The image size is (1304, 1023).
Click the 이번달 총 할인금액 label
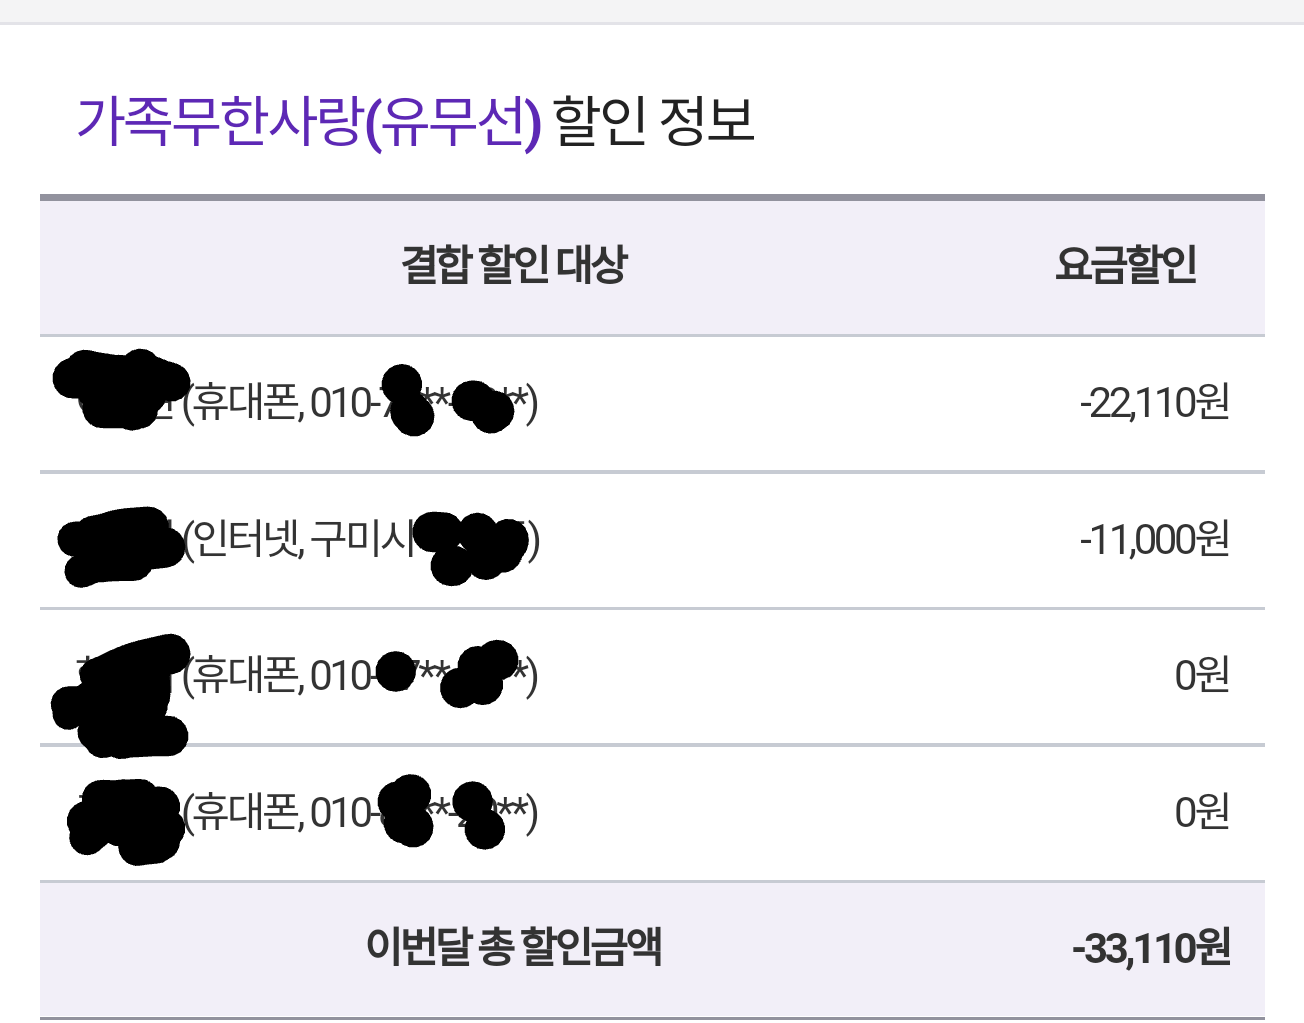[514, 947]
